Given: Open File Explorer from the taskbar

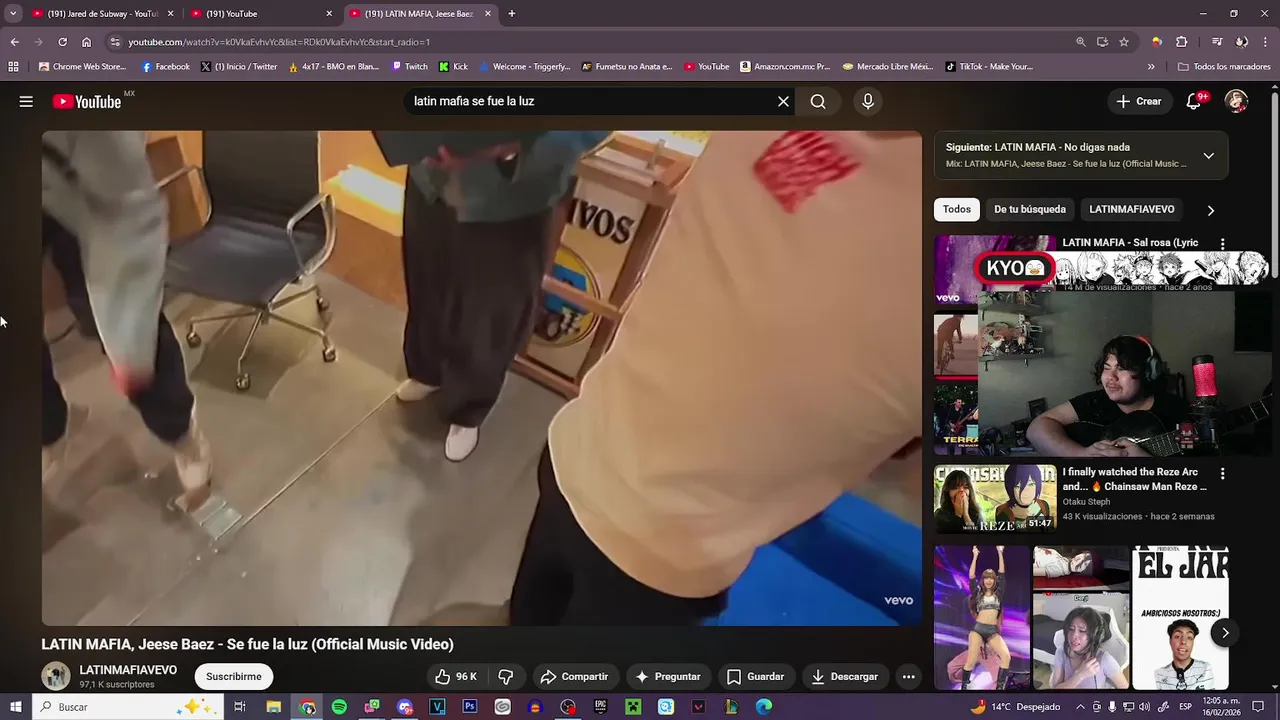Looking at the screenshot, I should point(273,707).
